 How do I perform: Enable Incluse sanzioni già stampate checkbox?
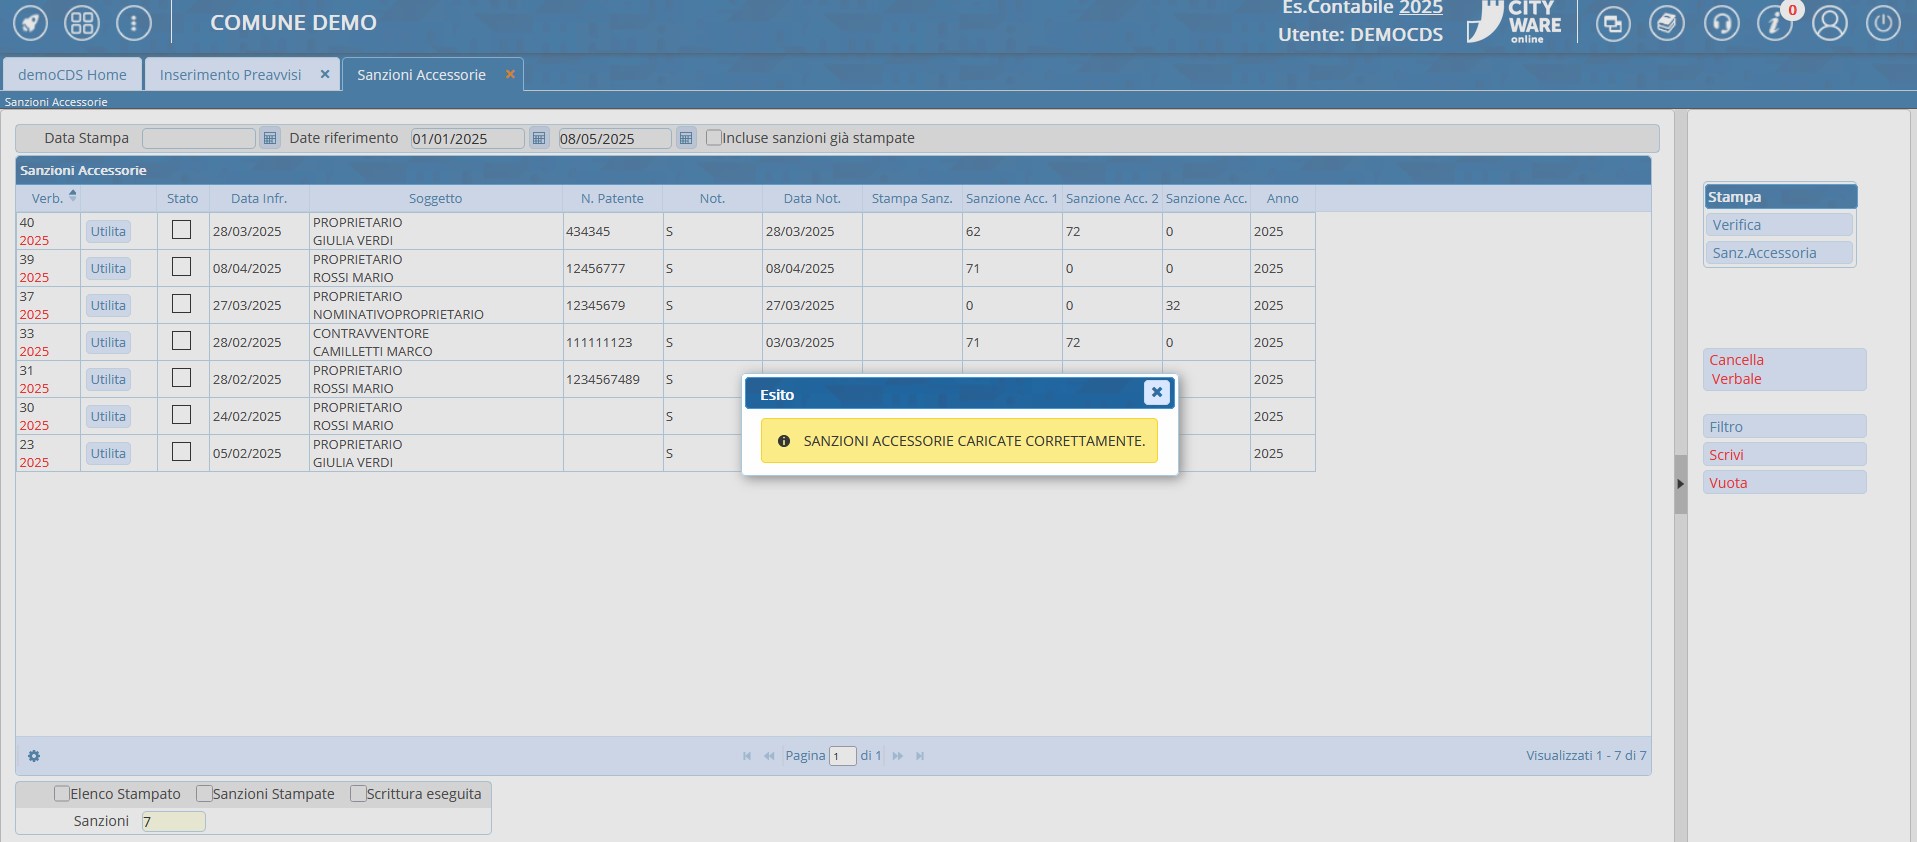714,138
